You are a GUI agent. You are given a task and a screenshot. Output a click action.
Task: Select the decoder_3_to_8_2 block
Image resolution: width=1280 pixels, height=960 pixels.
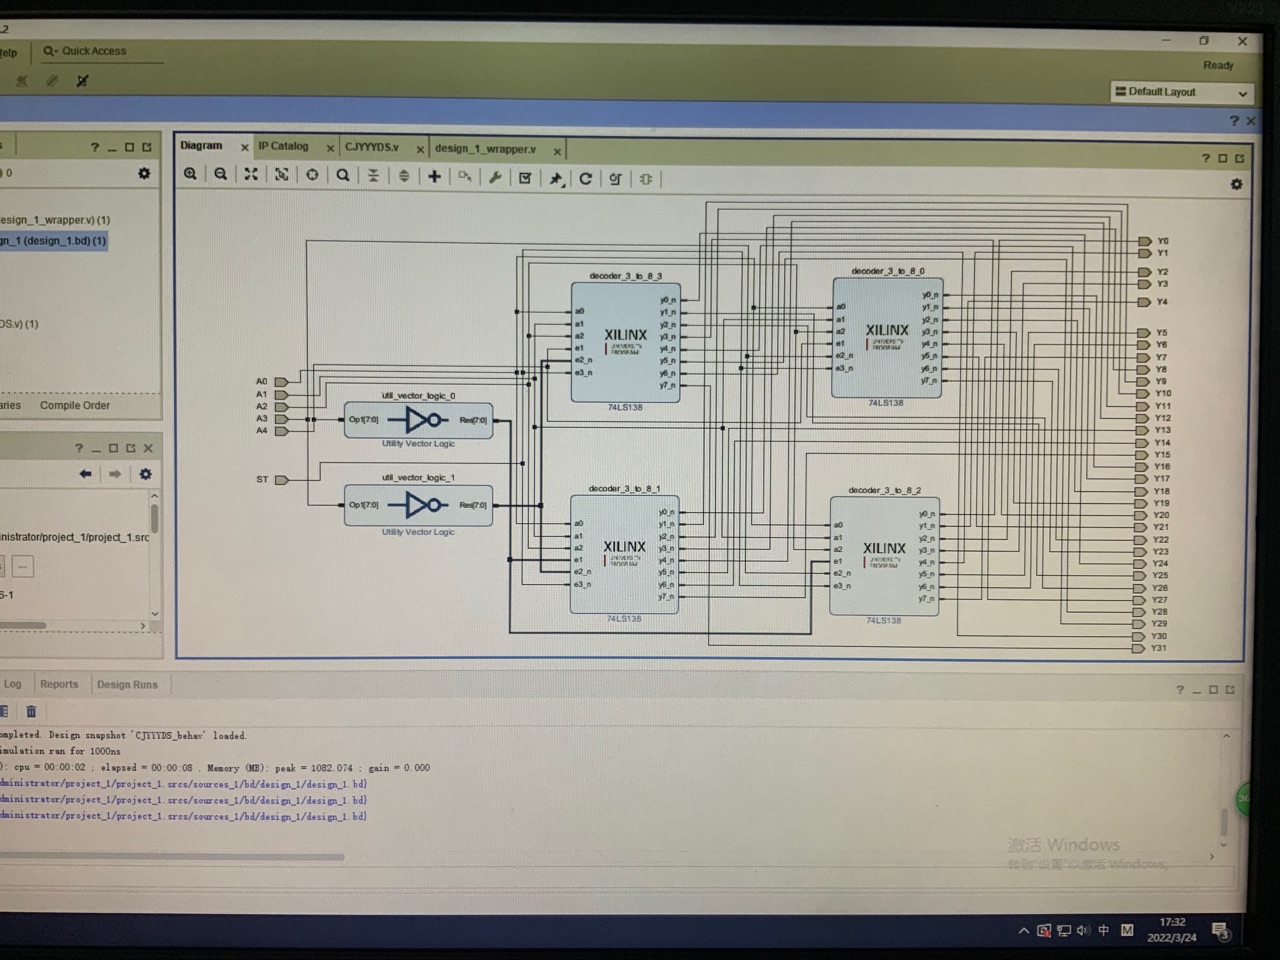884,556
